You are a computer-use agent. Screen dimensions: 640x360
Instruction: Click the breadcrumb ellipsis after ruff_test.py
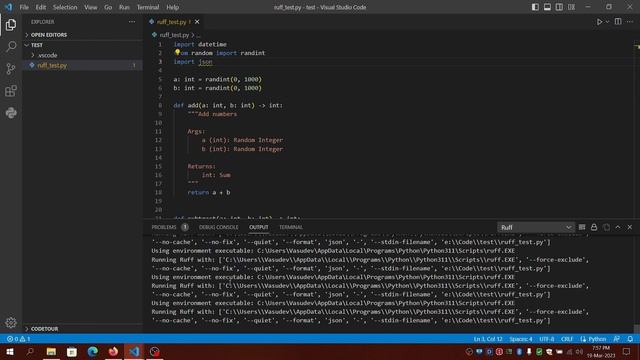[198, 35]
